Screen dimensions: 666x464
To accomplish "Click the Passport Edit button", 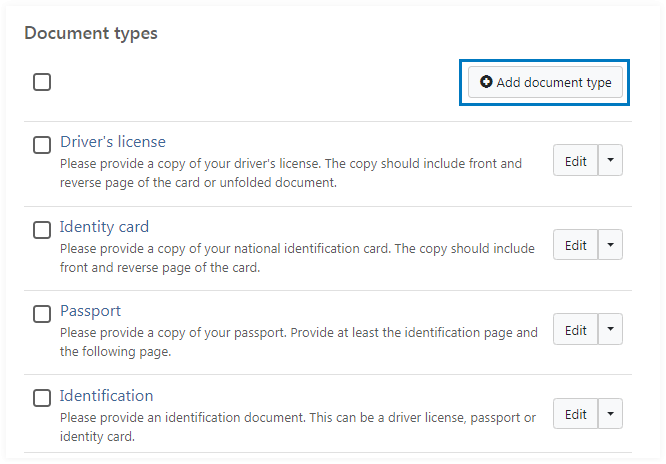I will pos(575,330).
